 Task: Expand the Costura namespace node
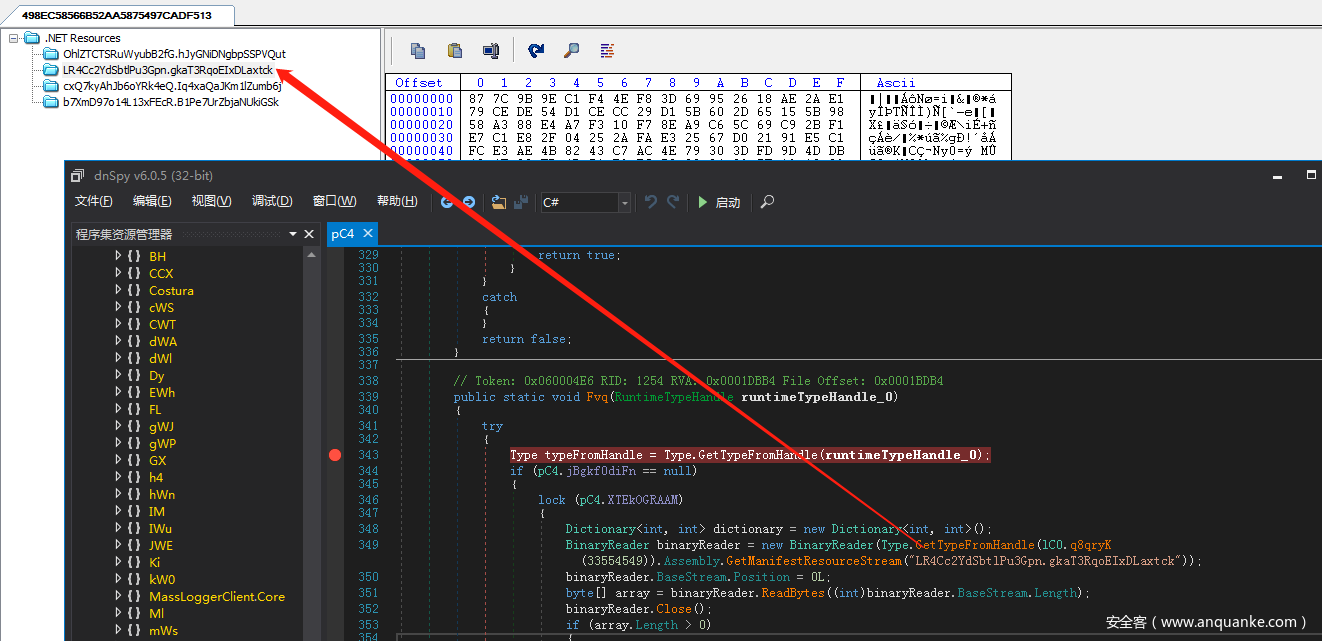point(119,291)
